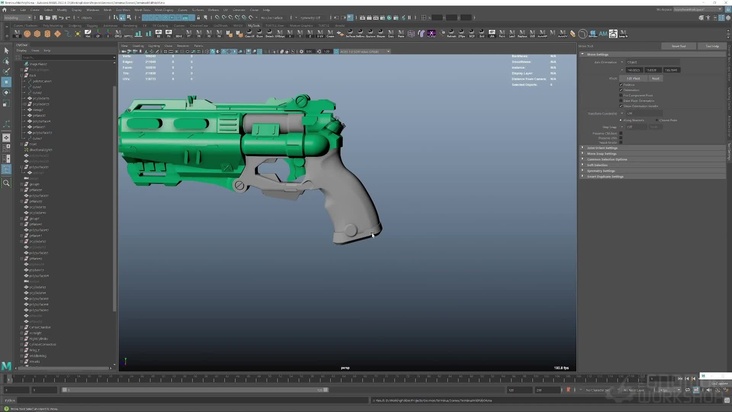Pick the Paint Selection brush tool

(6, 71)
